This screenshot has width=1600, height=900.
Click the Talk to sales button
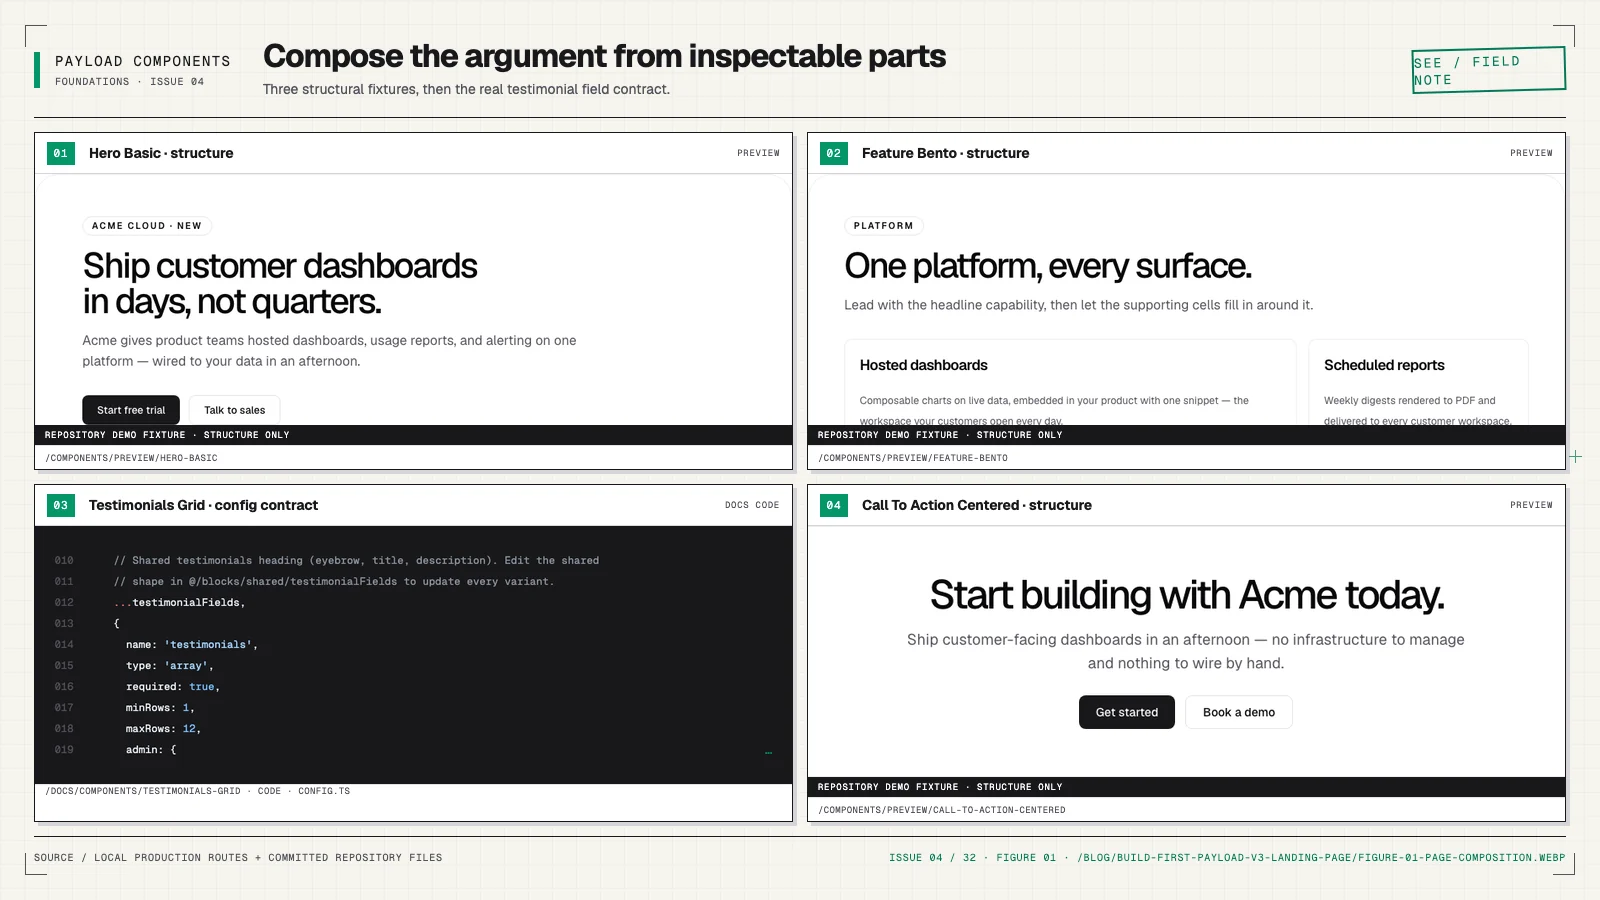(x=235, y=410)
